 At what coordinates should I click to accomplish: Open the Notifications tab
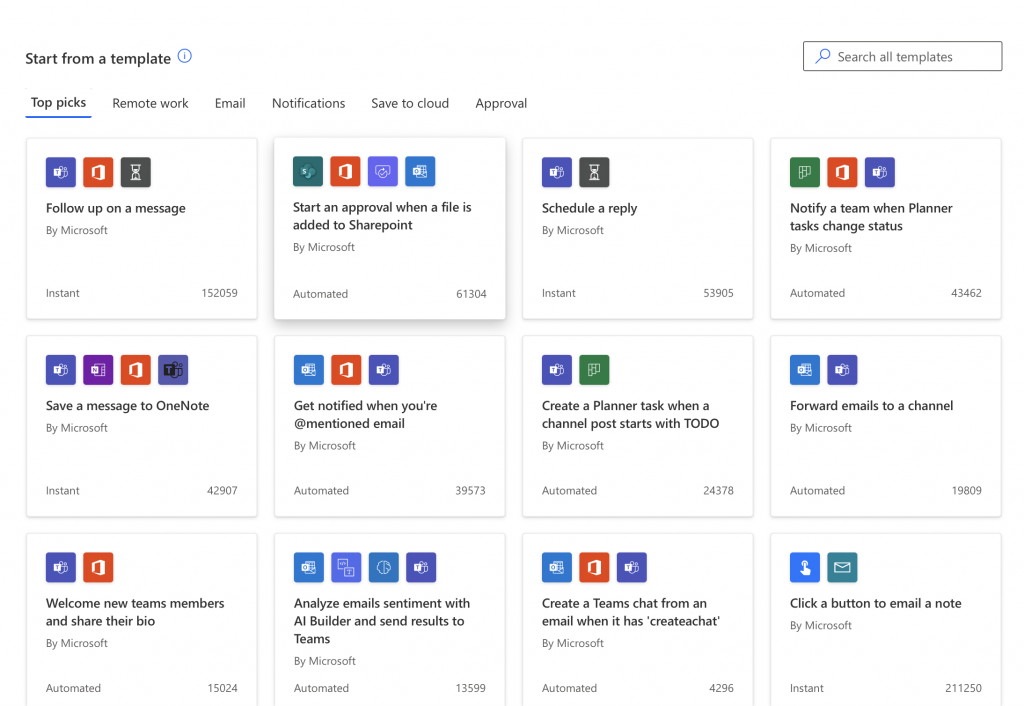point(308,103)
